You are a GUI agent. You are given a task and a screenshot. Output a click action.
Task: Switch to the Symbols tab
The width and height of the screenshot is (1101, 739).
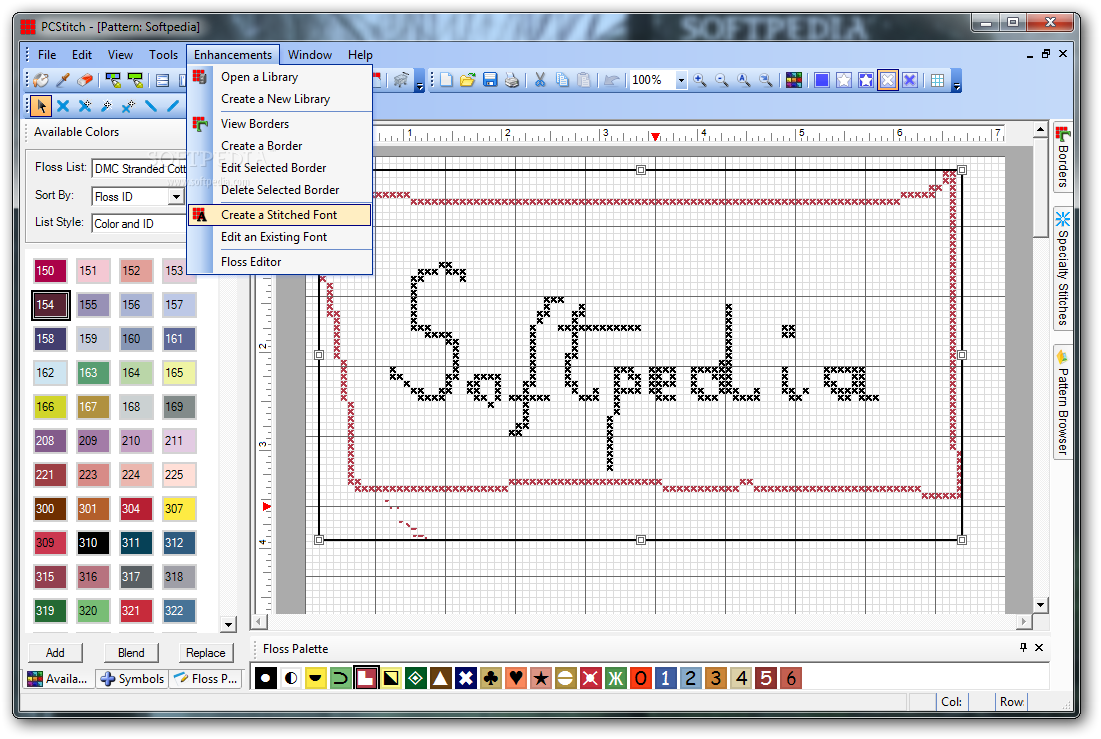pyautogui.click(x=132, y=679)
